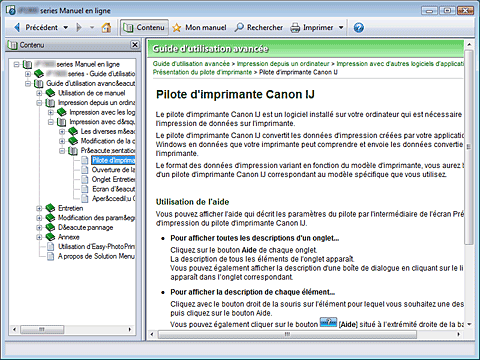Click tree panel scroll-left arrow
The image size is (480, 360).
(x=14, y=329)
